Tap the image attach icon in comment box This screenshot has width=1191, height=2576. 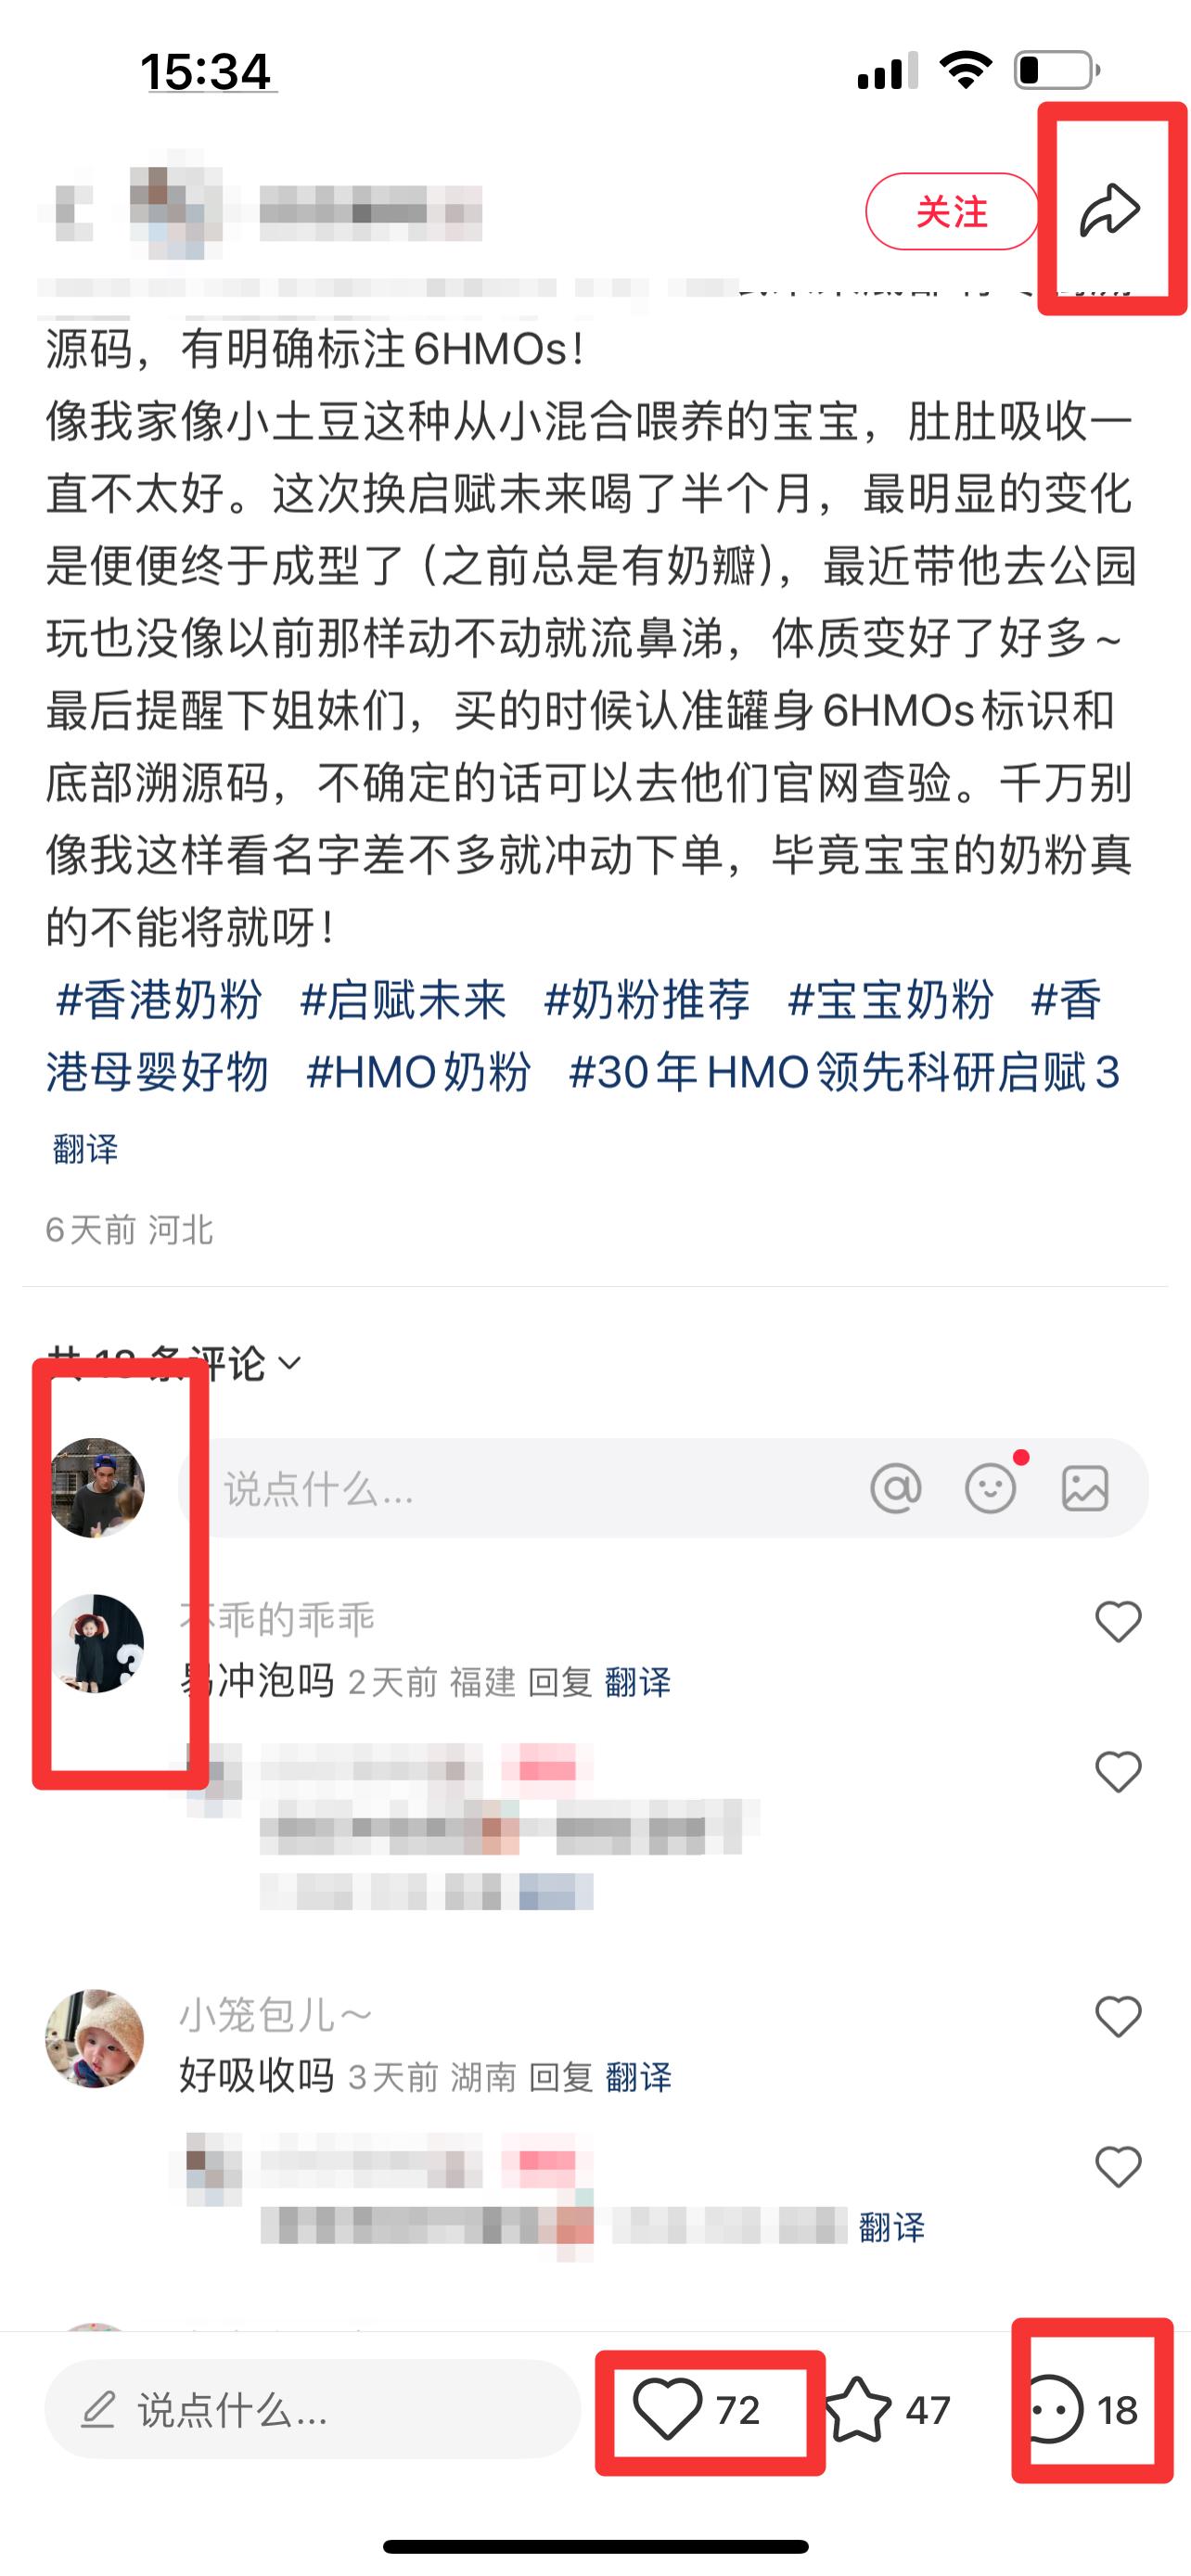click(1085, 1489)
